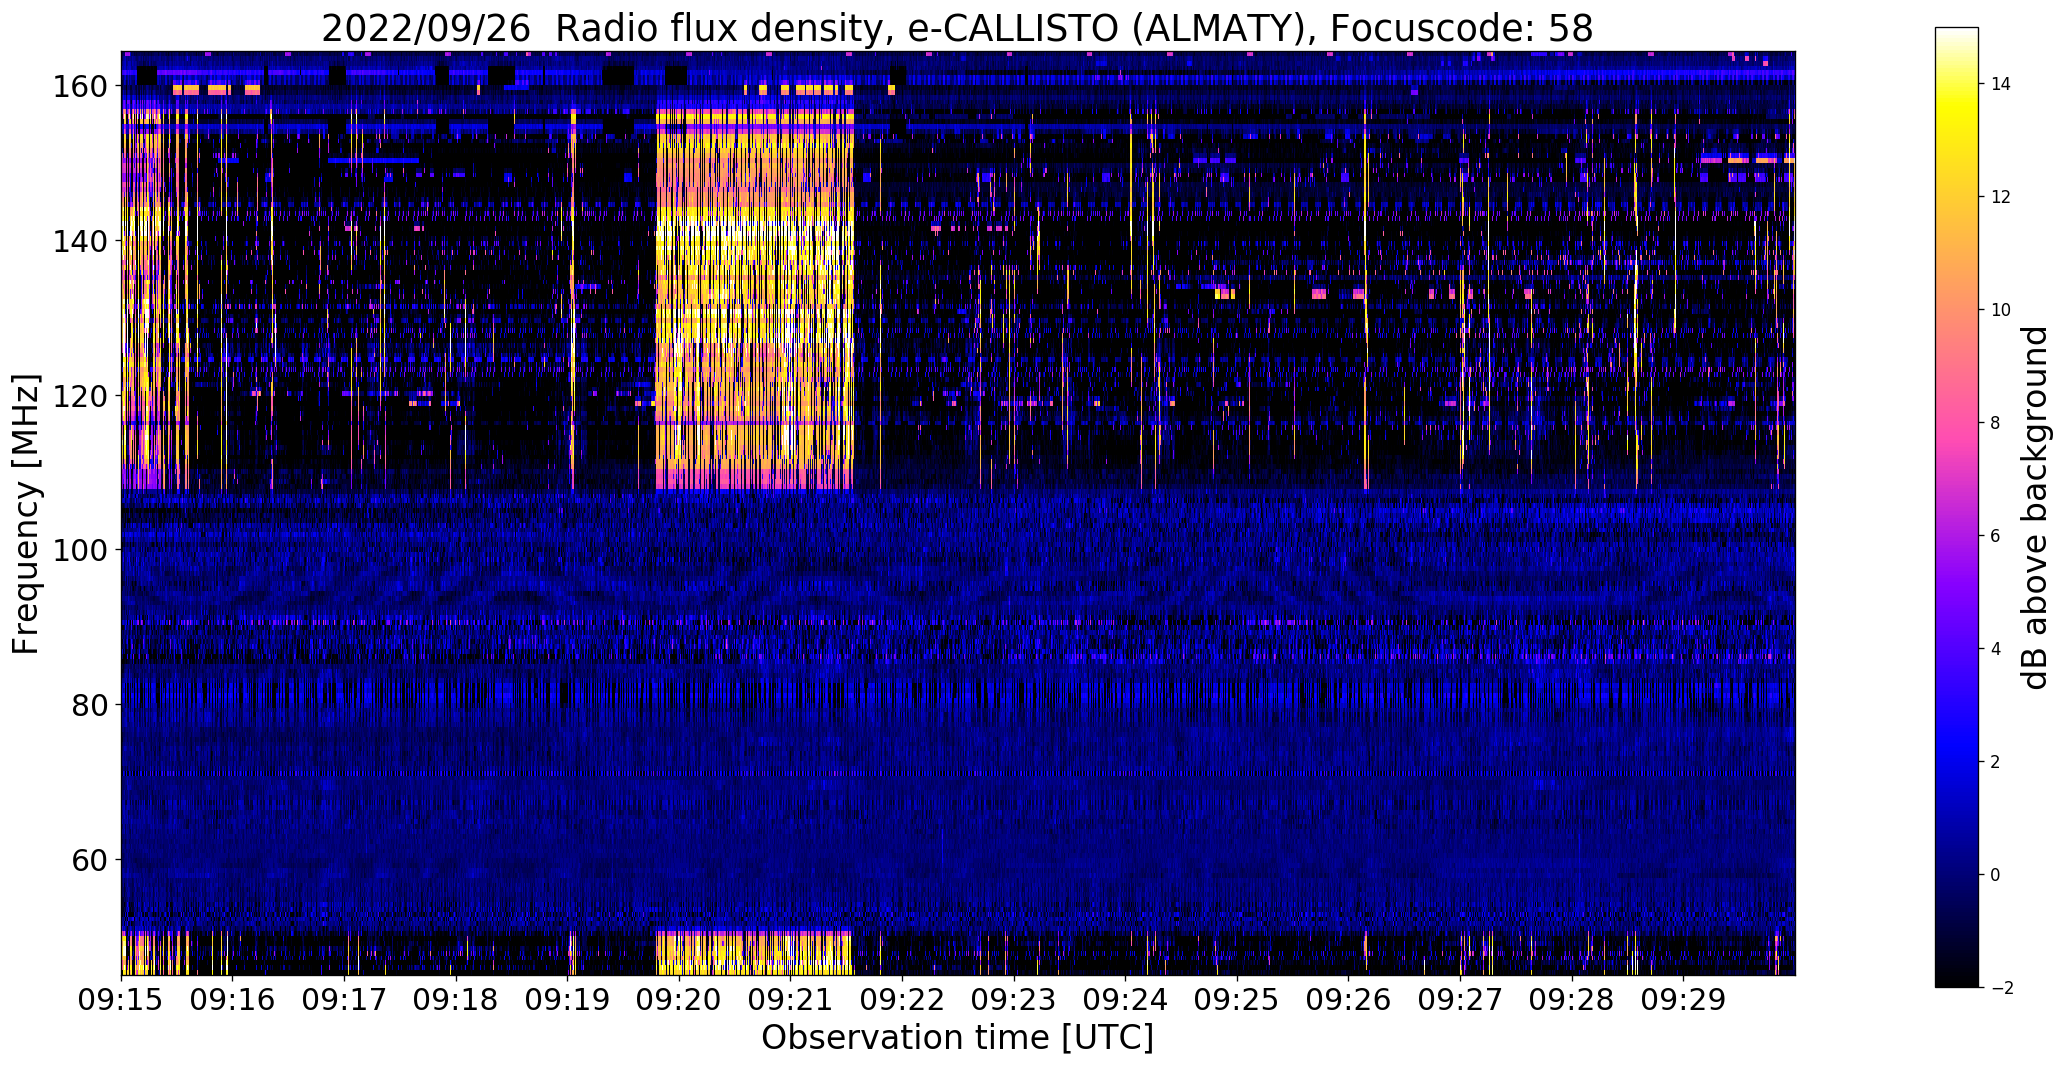Screen dimensions: 2066x1067
Task: Click the plot title mentioning e-CALLISTO (ALMATY)
Action: coord(957,29)
